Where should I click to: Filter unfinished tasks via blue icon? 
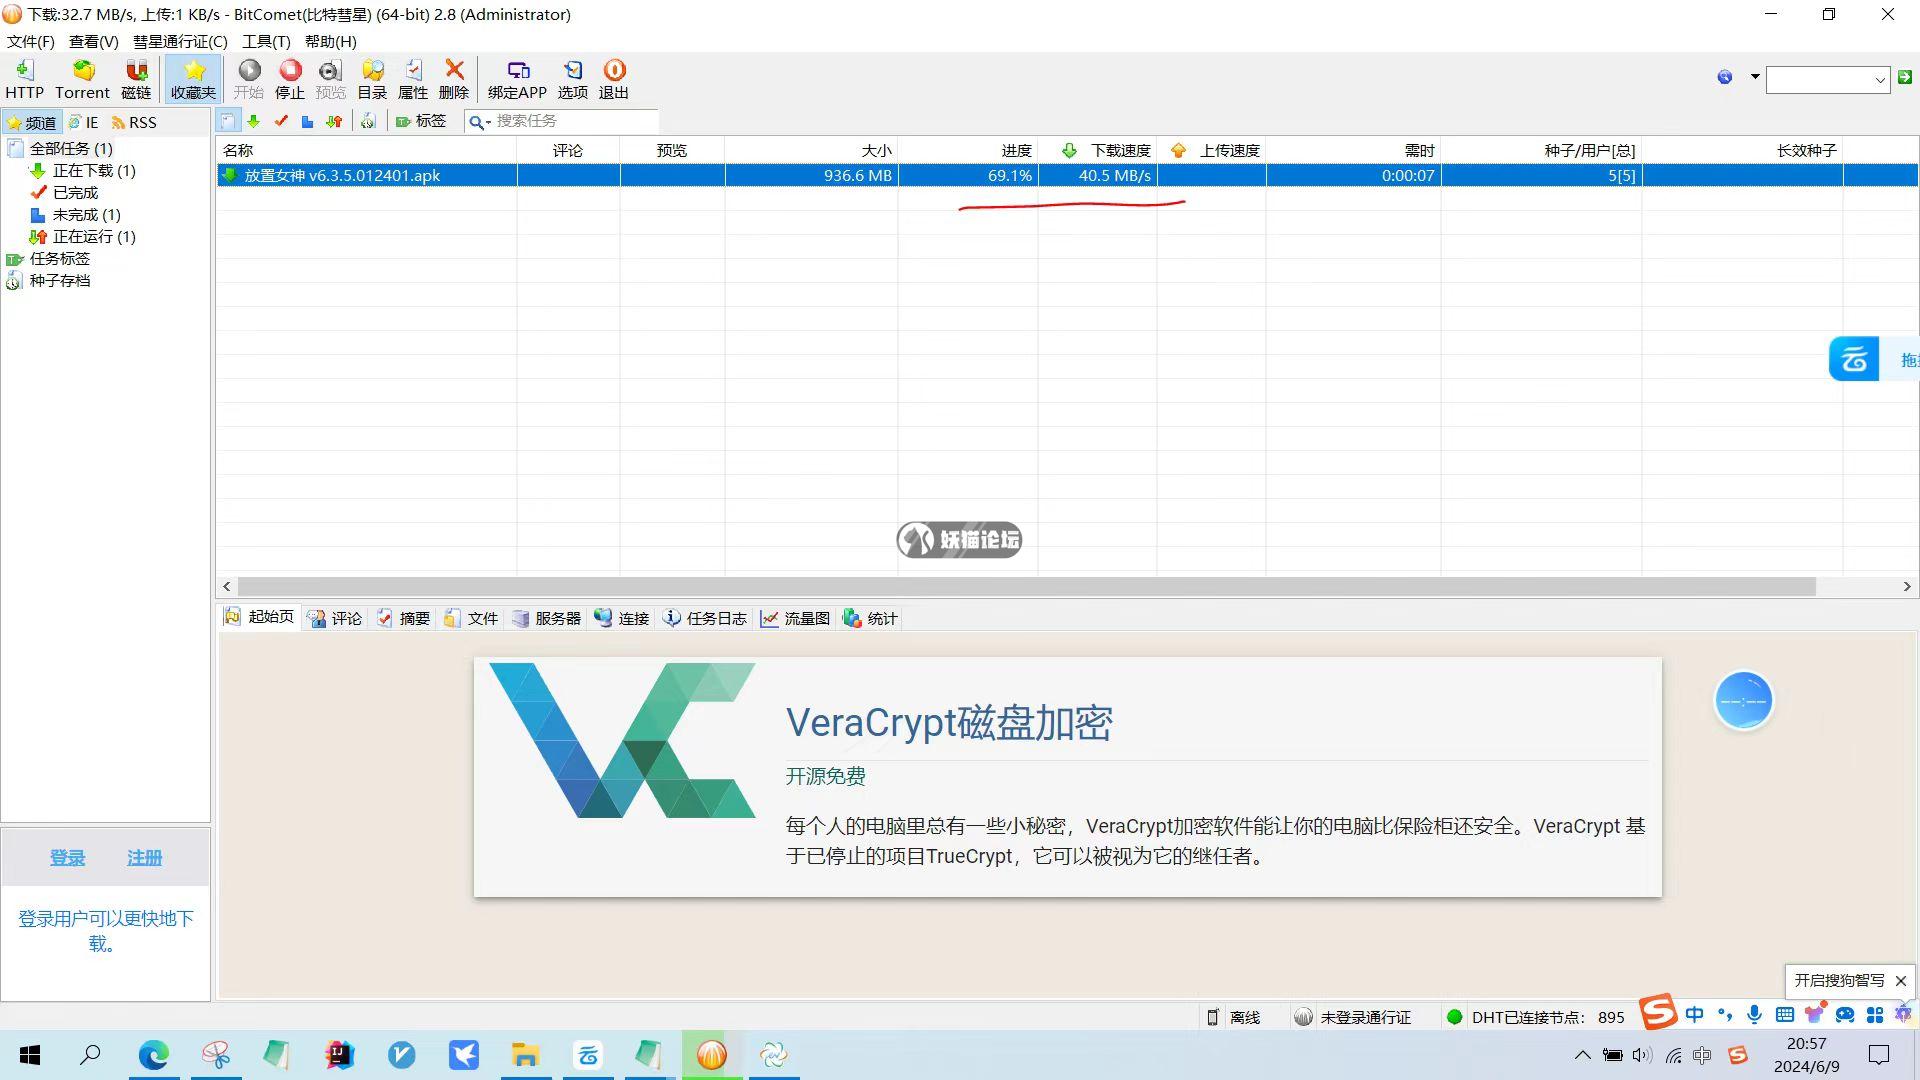[307, 121]
